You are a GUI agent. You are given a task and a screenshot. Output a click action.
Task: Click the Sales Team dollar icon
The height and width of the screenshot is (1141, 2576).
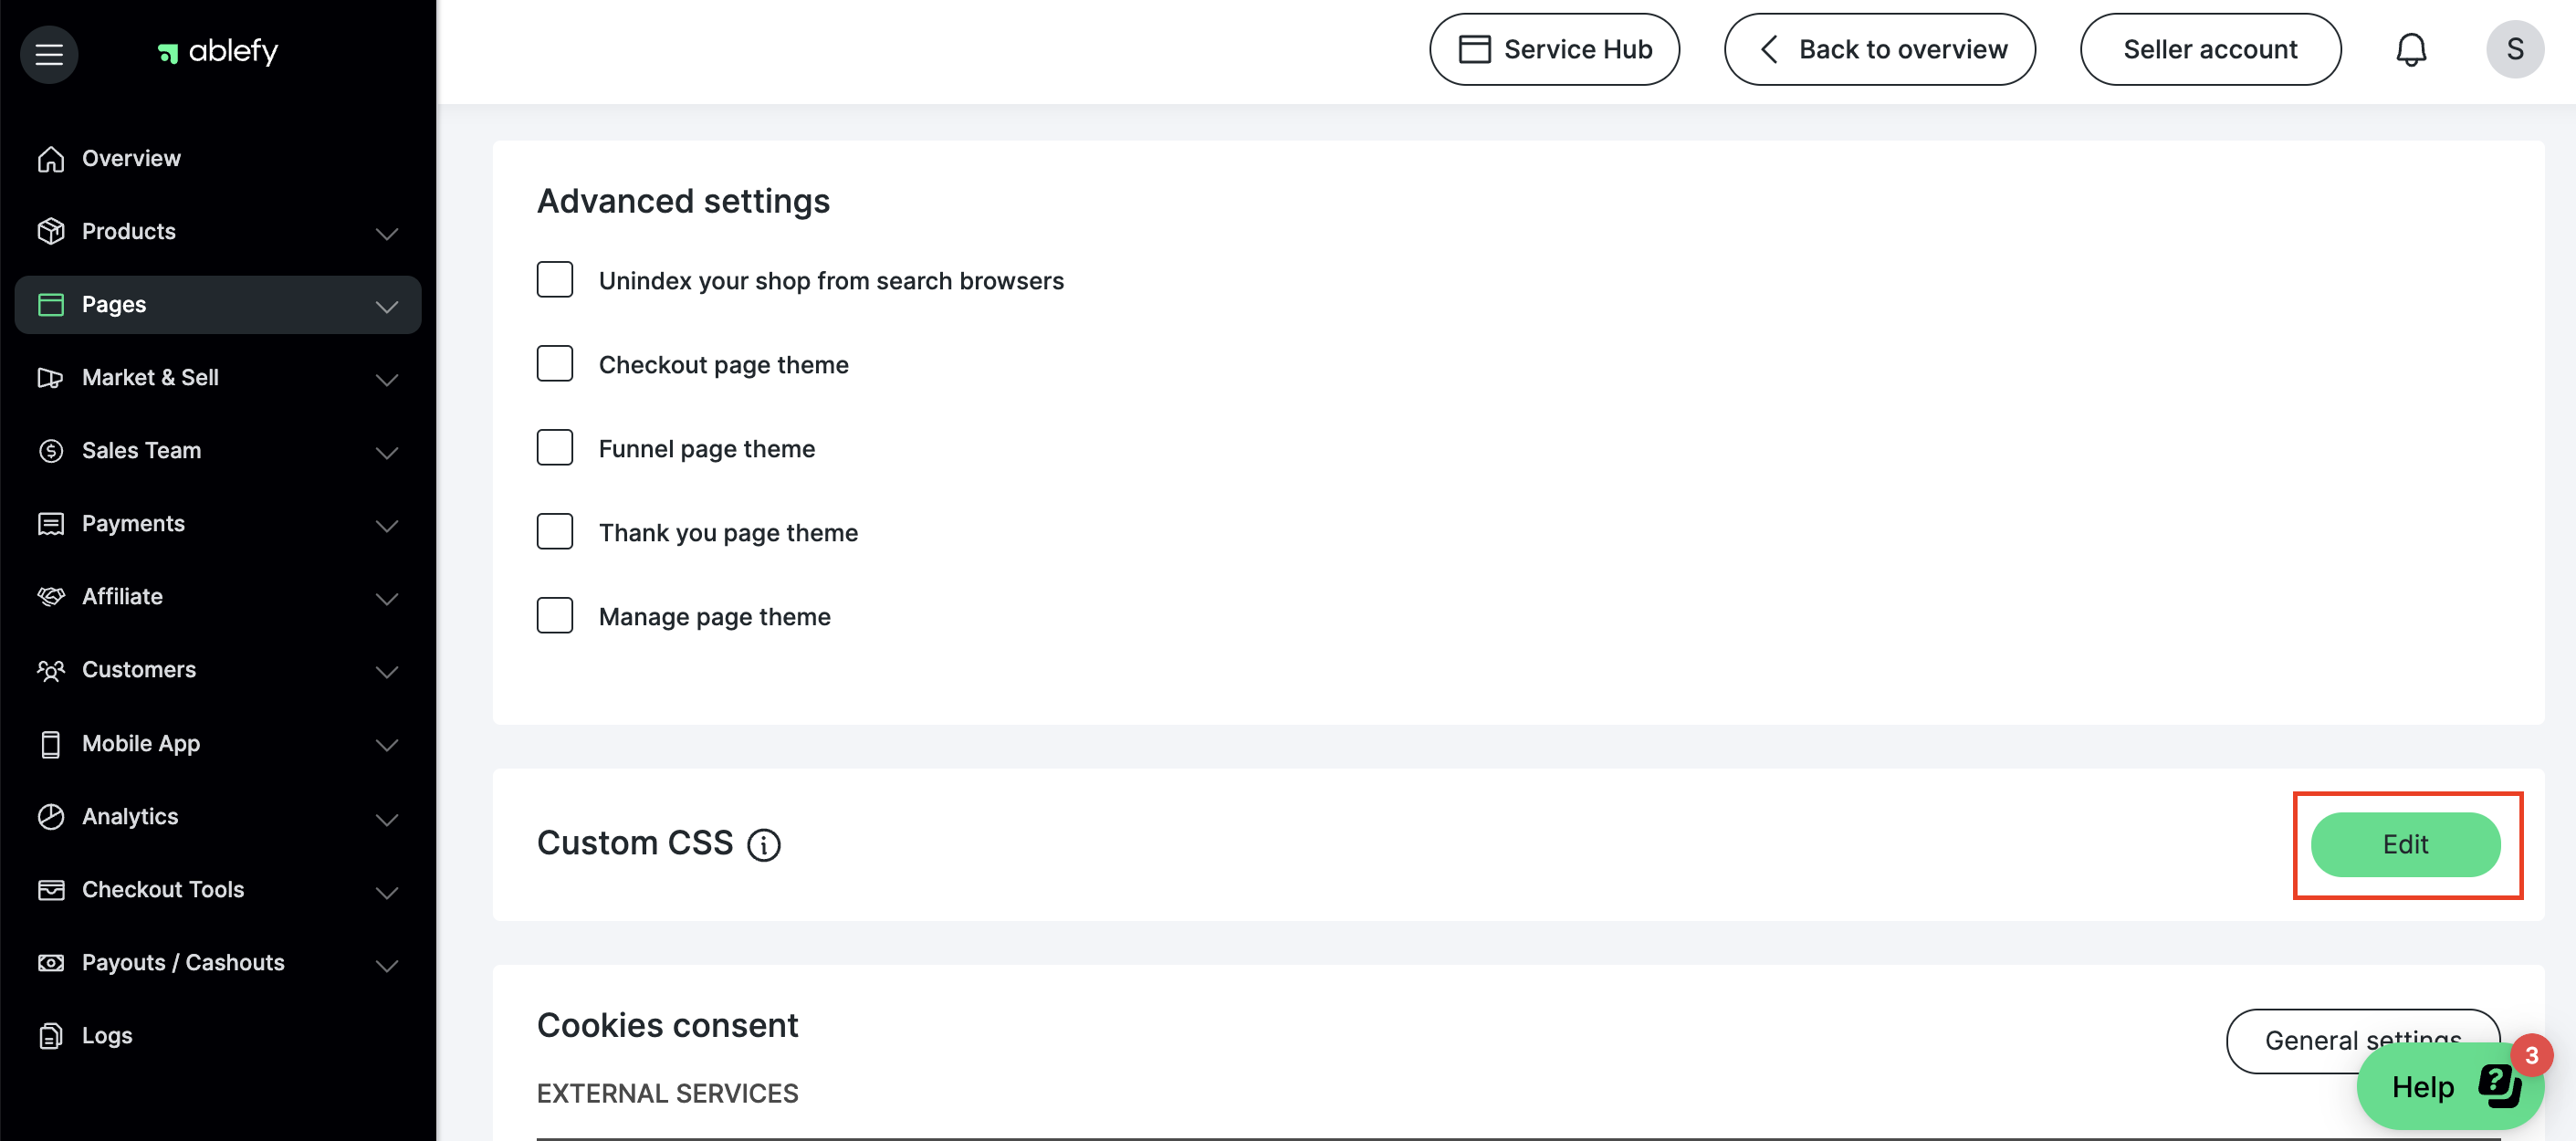tap(51, 450)
